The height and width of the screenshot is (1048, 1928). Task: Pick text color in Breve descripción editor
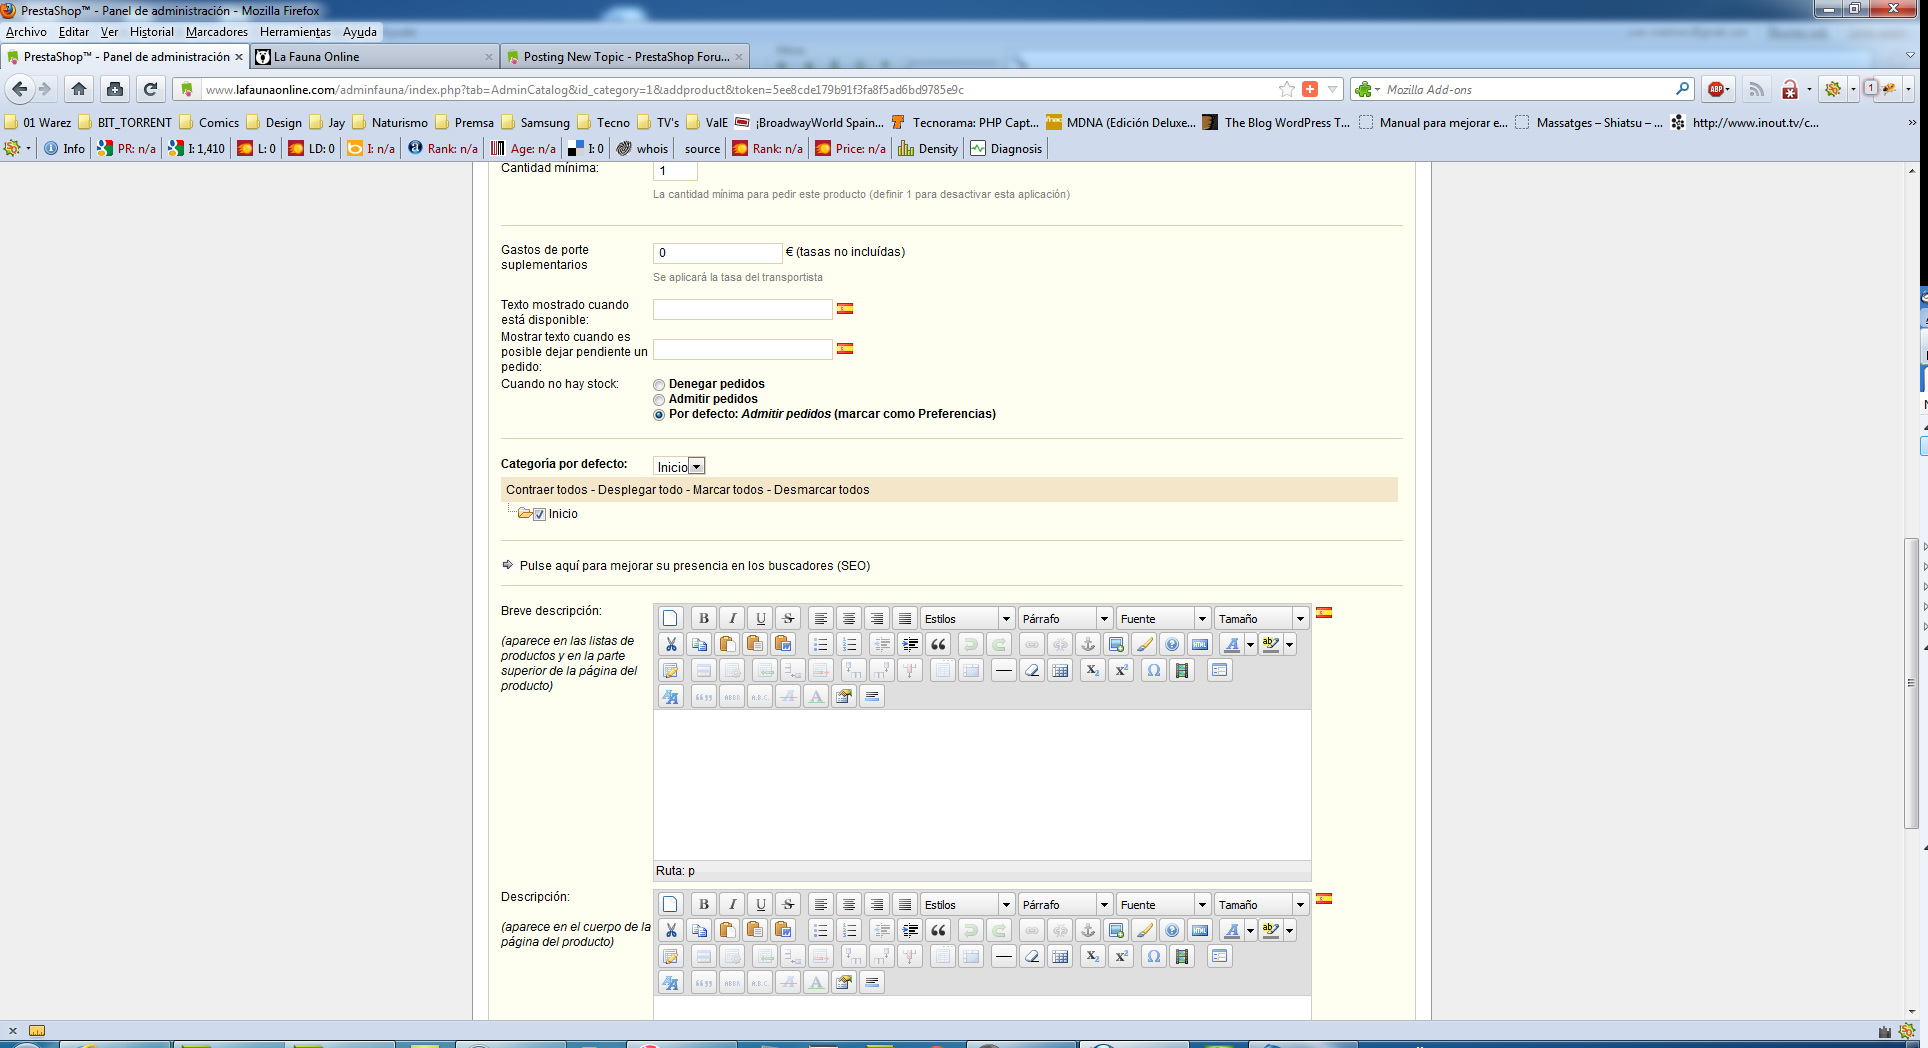point(1232,644)
